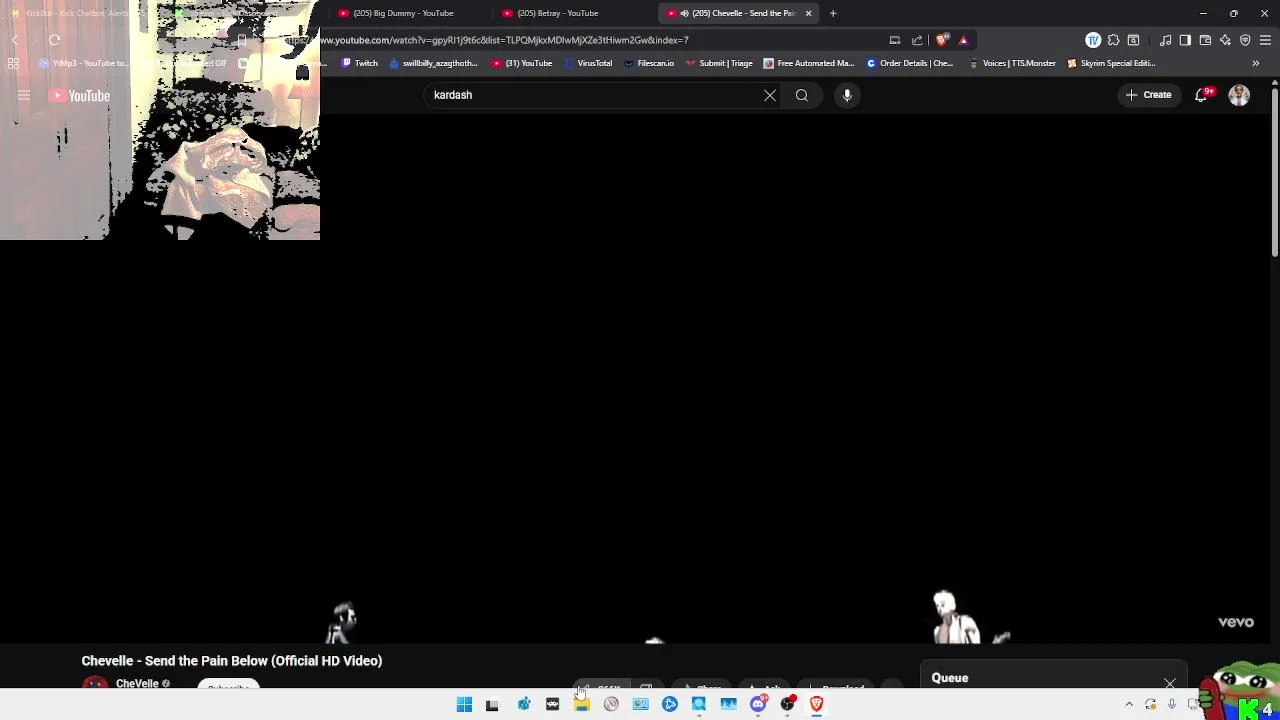Screen dimensions: 1280x720
Task: Close the Chevelle browser tab
Action: coord(808,13)
